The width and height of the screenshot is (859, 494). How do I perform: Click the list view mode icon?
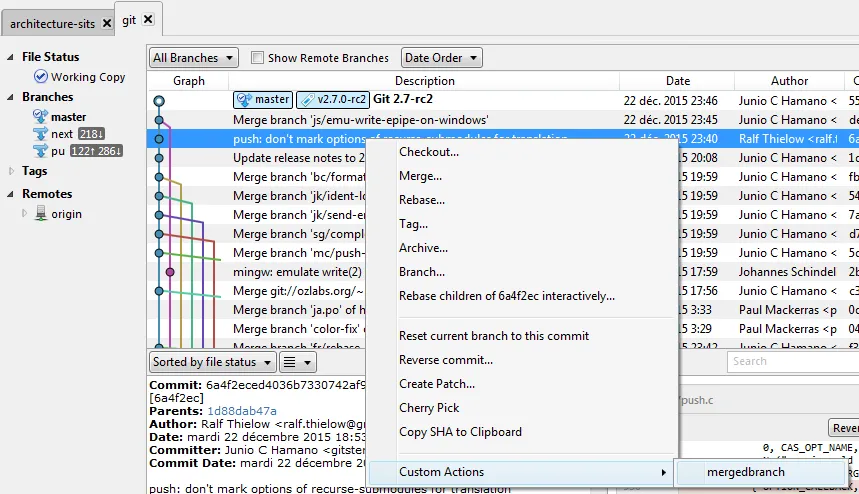tap(290, 362)
